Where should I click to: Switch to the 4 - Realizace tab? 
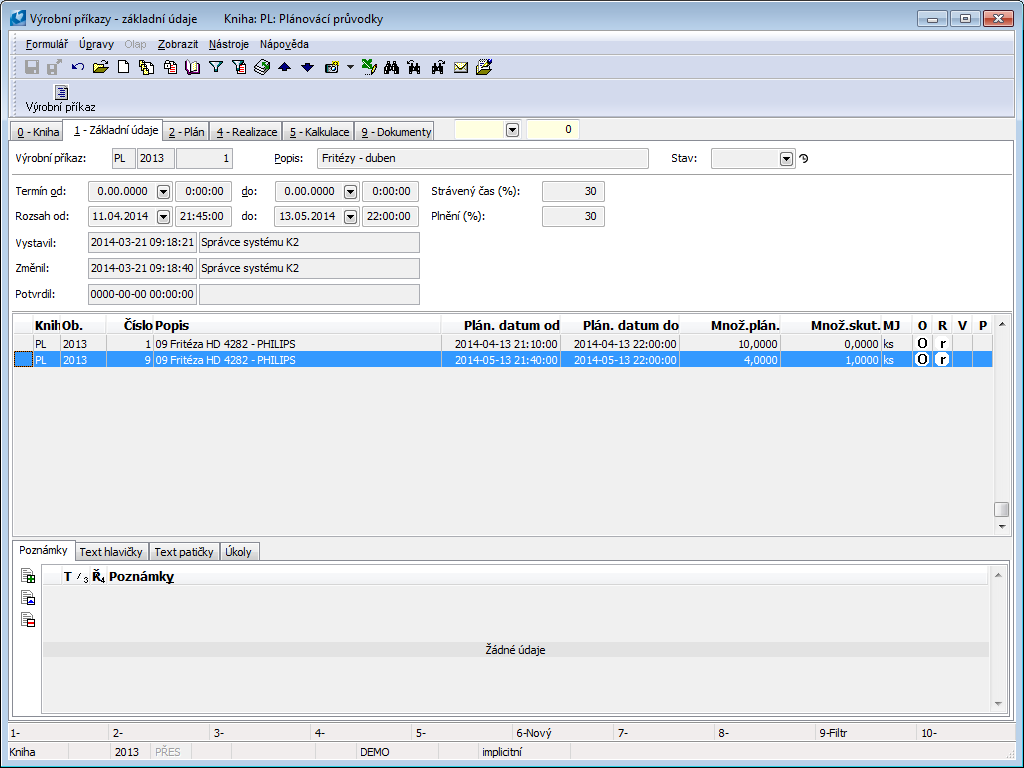coord(245,132)
